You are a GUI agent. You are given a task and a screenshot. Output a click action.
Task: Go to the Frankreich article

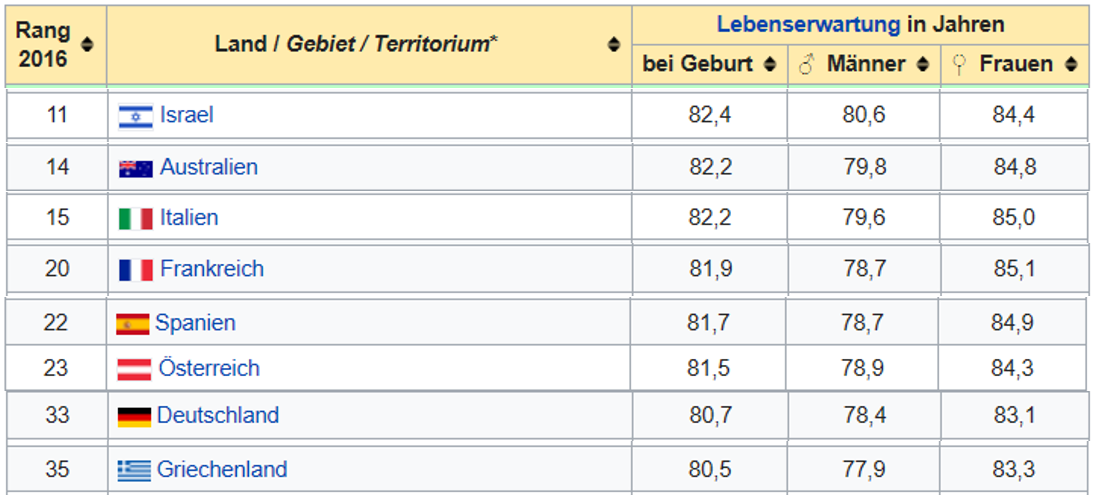[x=212, y=269]
